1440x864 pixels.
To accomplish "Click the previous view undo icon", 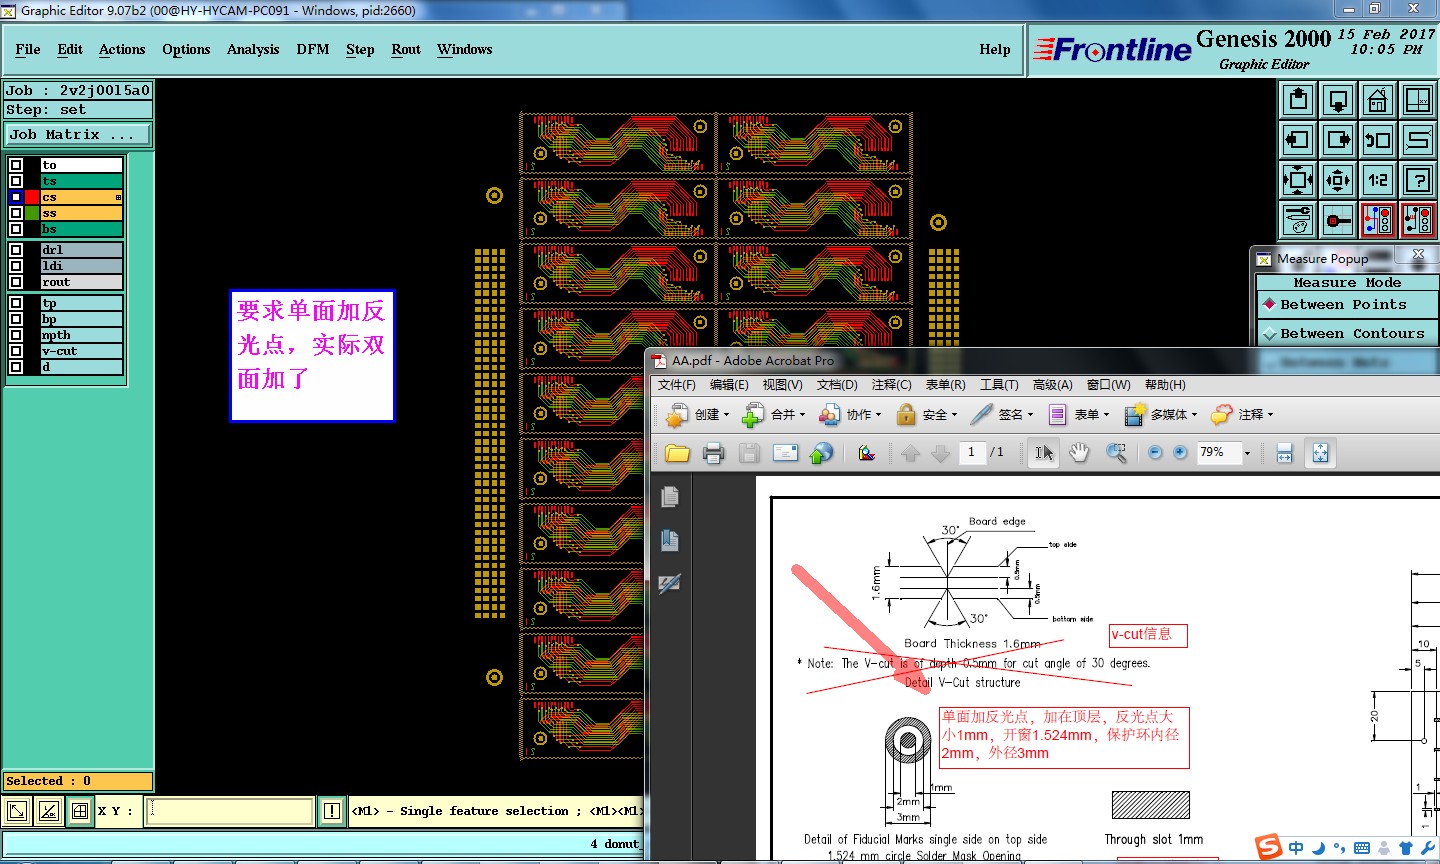I will 1378,140.
